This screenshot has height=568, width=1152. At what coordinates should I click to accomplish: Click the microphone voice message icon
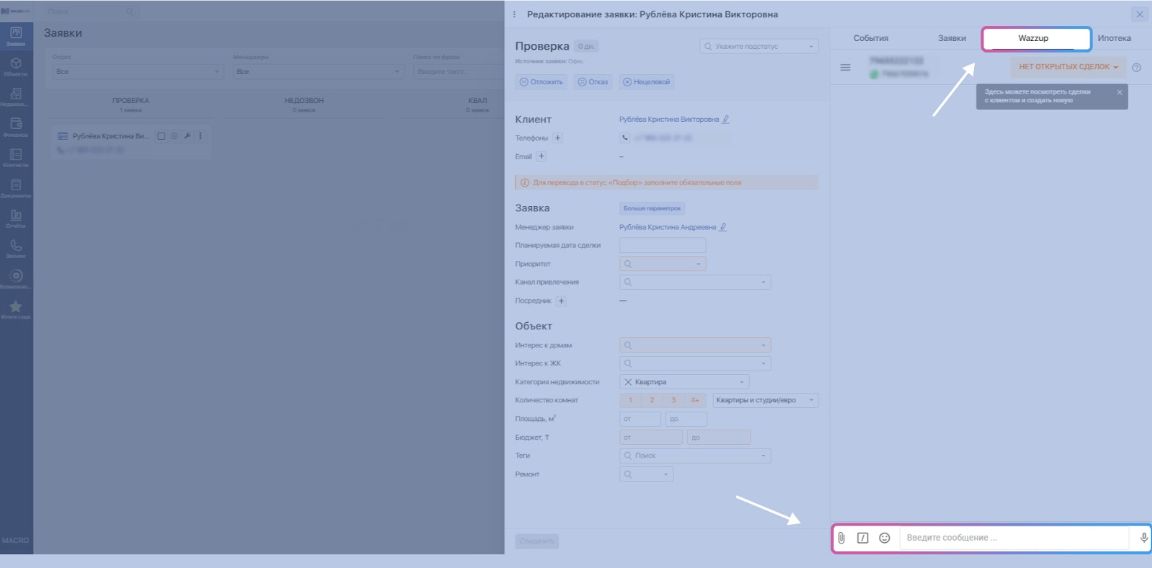[1143, 538]
